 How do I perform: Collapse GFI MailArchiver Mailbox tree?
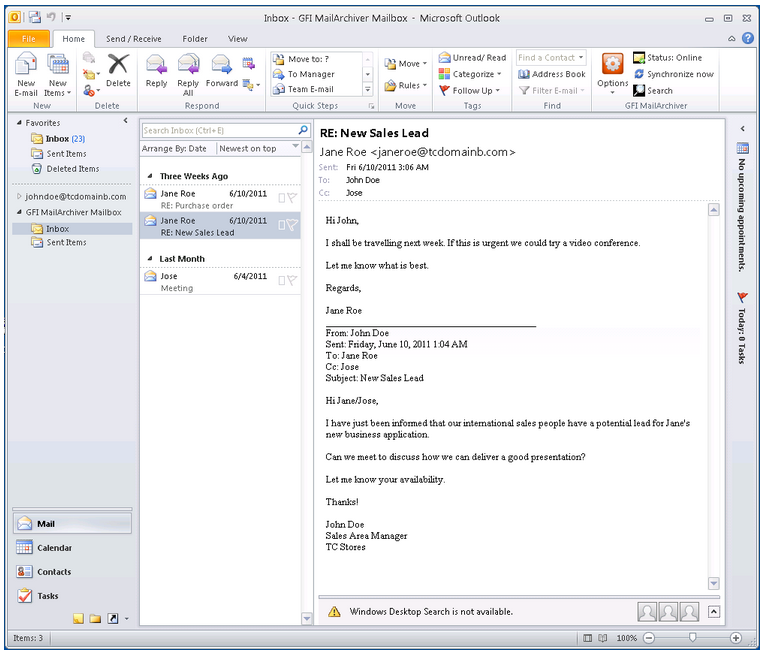19,212
